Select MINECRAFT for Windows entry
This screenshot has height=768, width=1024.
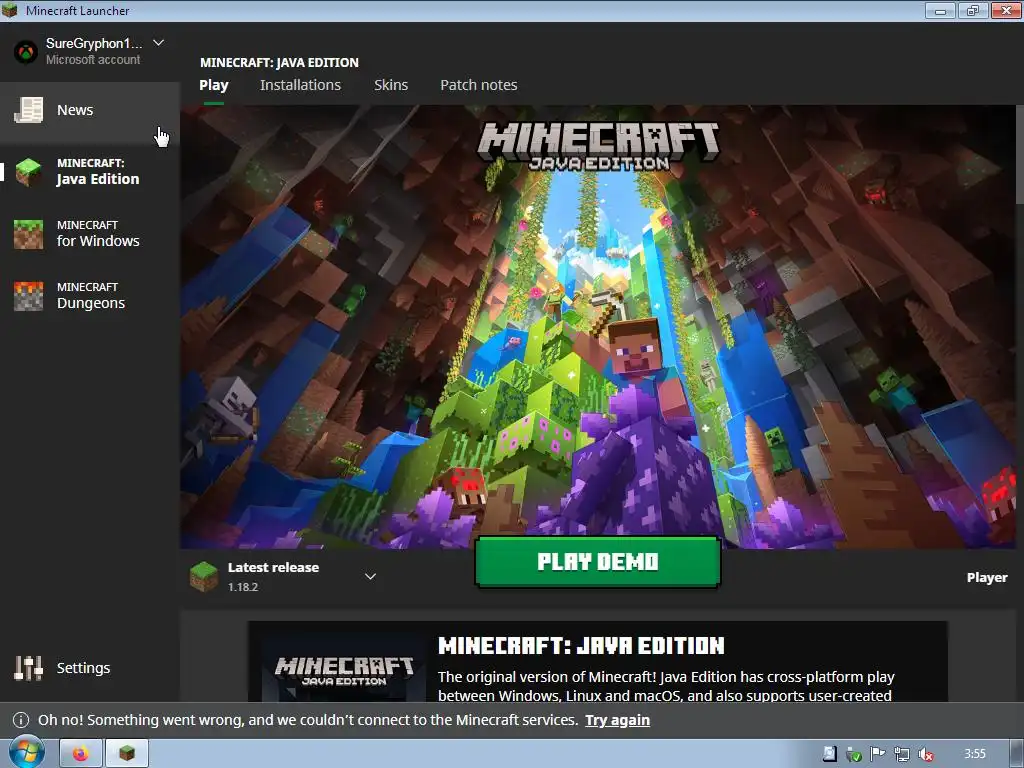point(89,234)
